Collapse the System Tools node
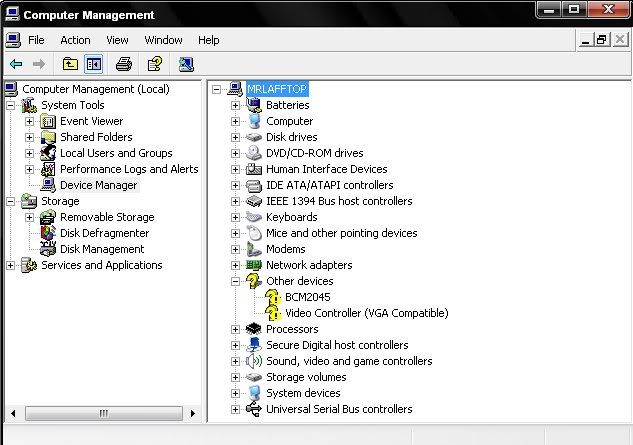 (x=10, y=105)
